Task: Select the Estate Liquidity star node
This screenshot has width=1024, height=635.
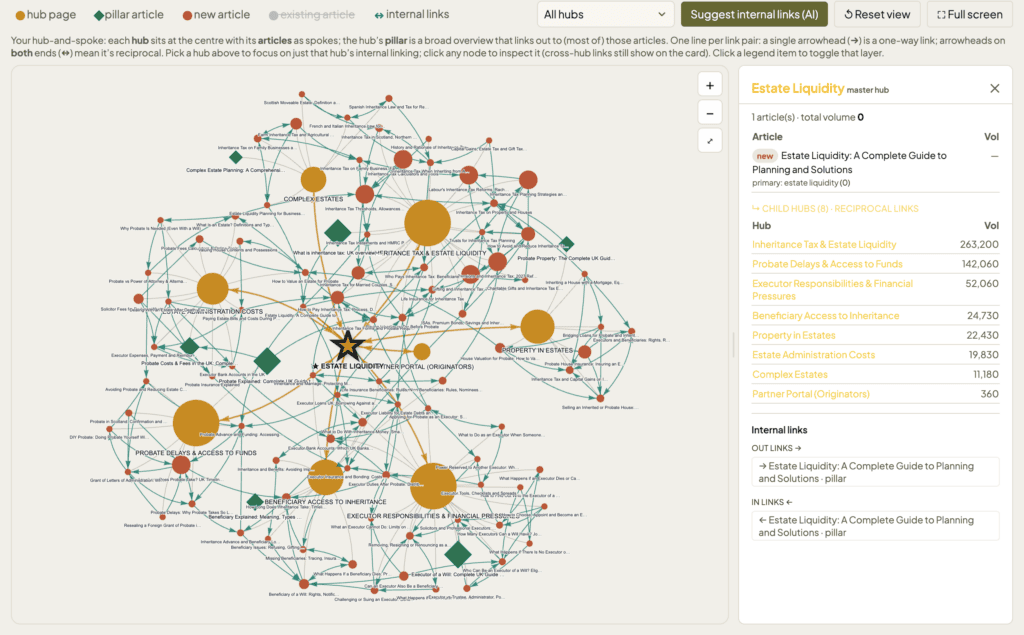Action: [x=347, y=345]
